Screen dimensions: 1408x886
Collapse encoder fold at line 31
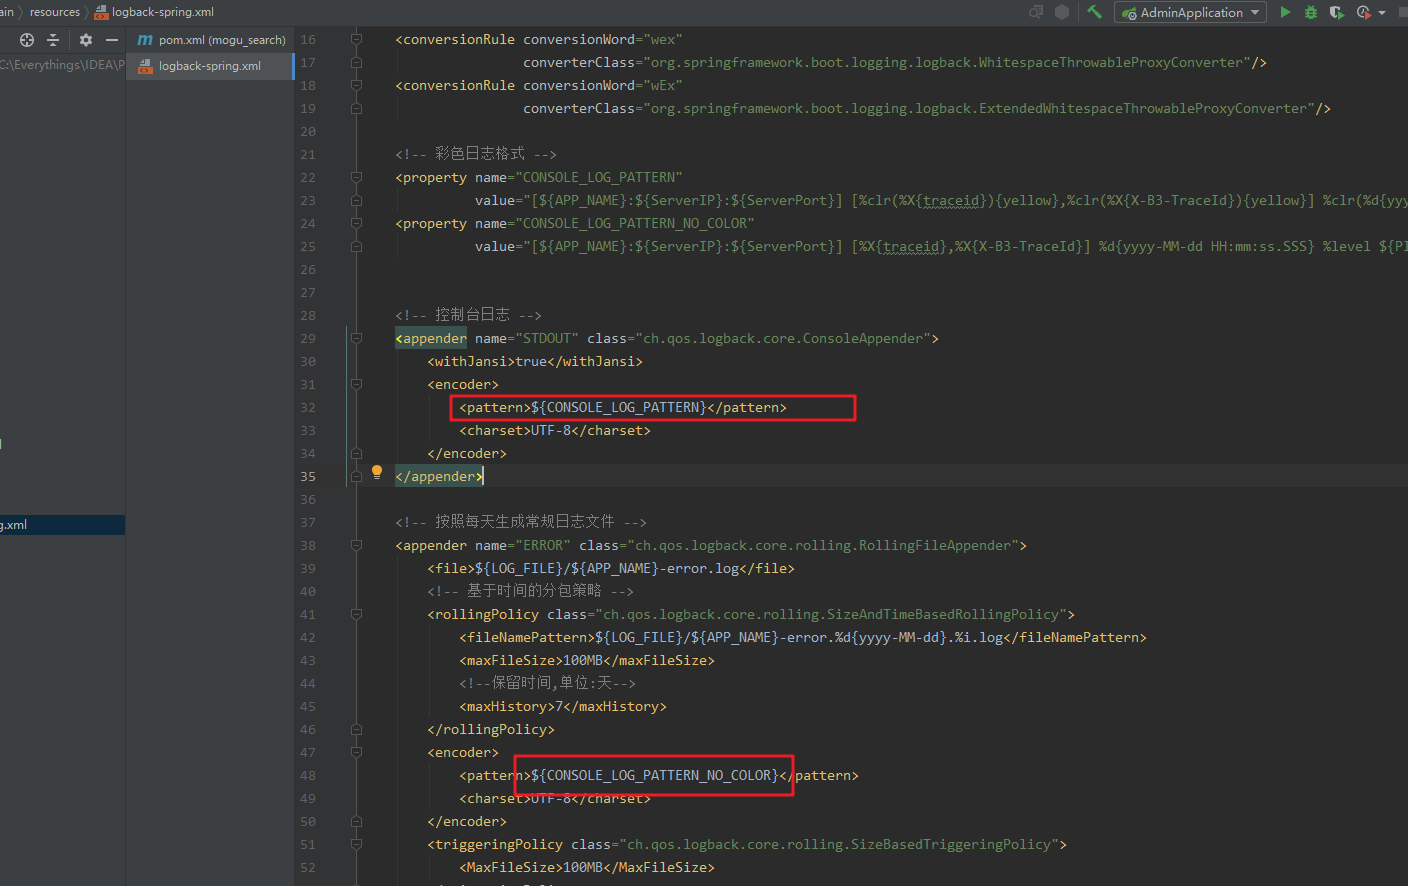pyautogui.click(x=356, y=384)
